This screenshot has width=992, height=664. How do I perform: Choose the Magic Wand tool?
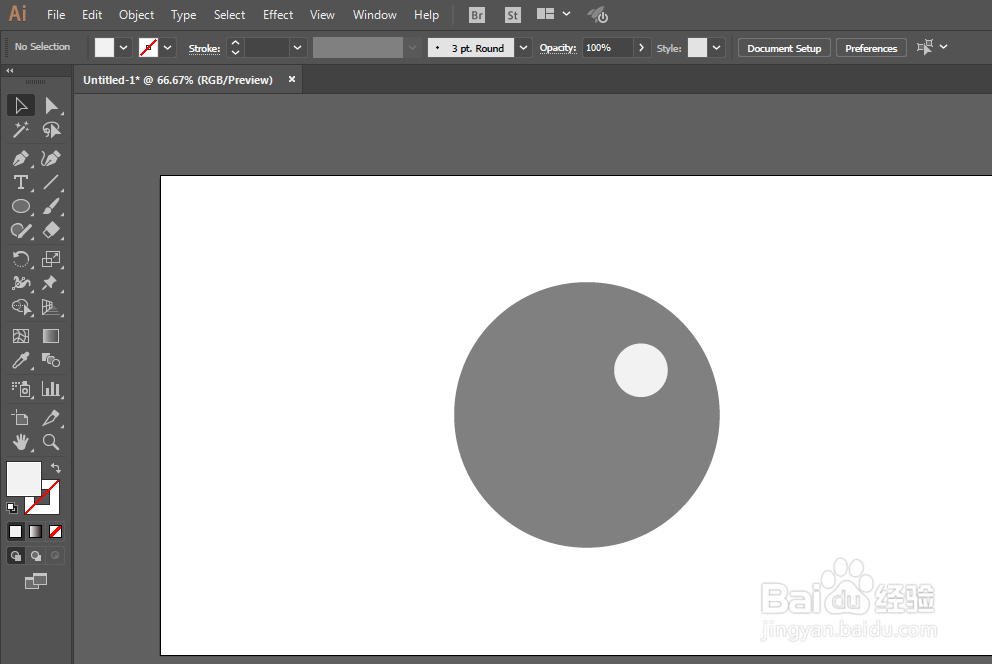click(x=21, y=130)
